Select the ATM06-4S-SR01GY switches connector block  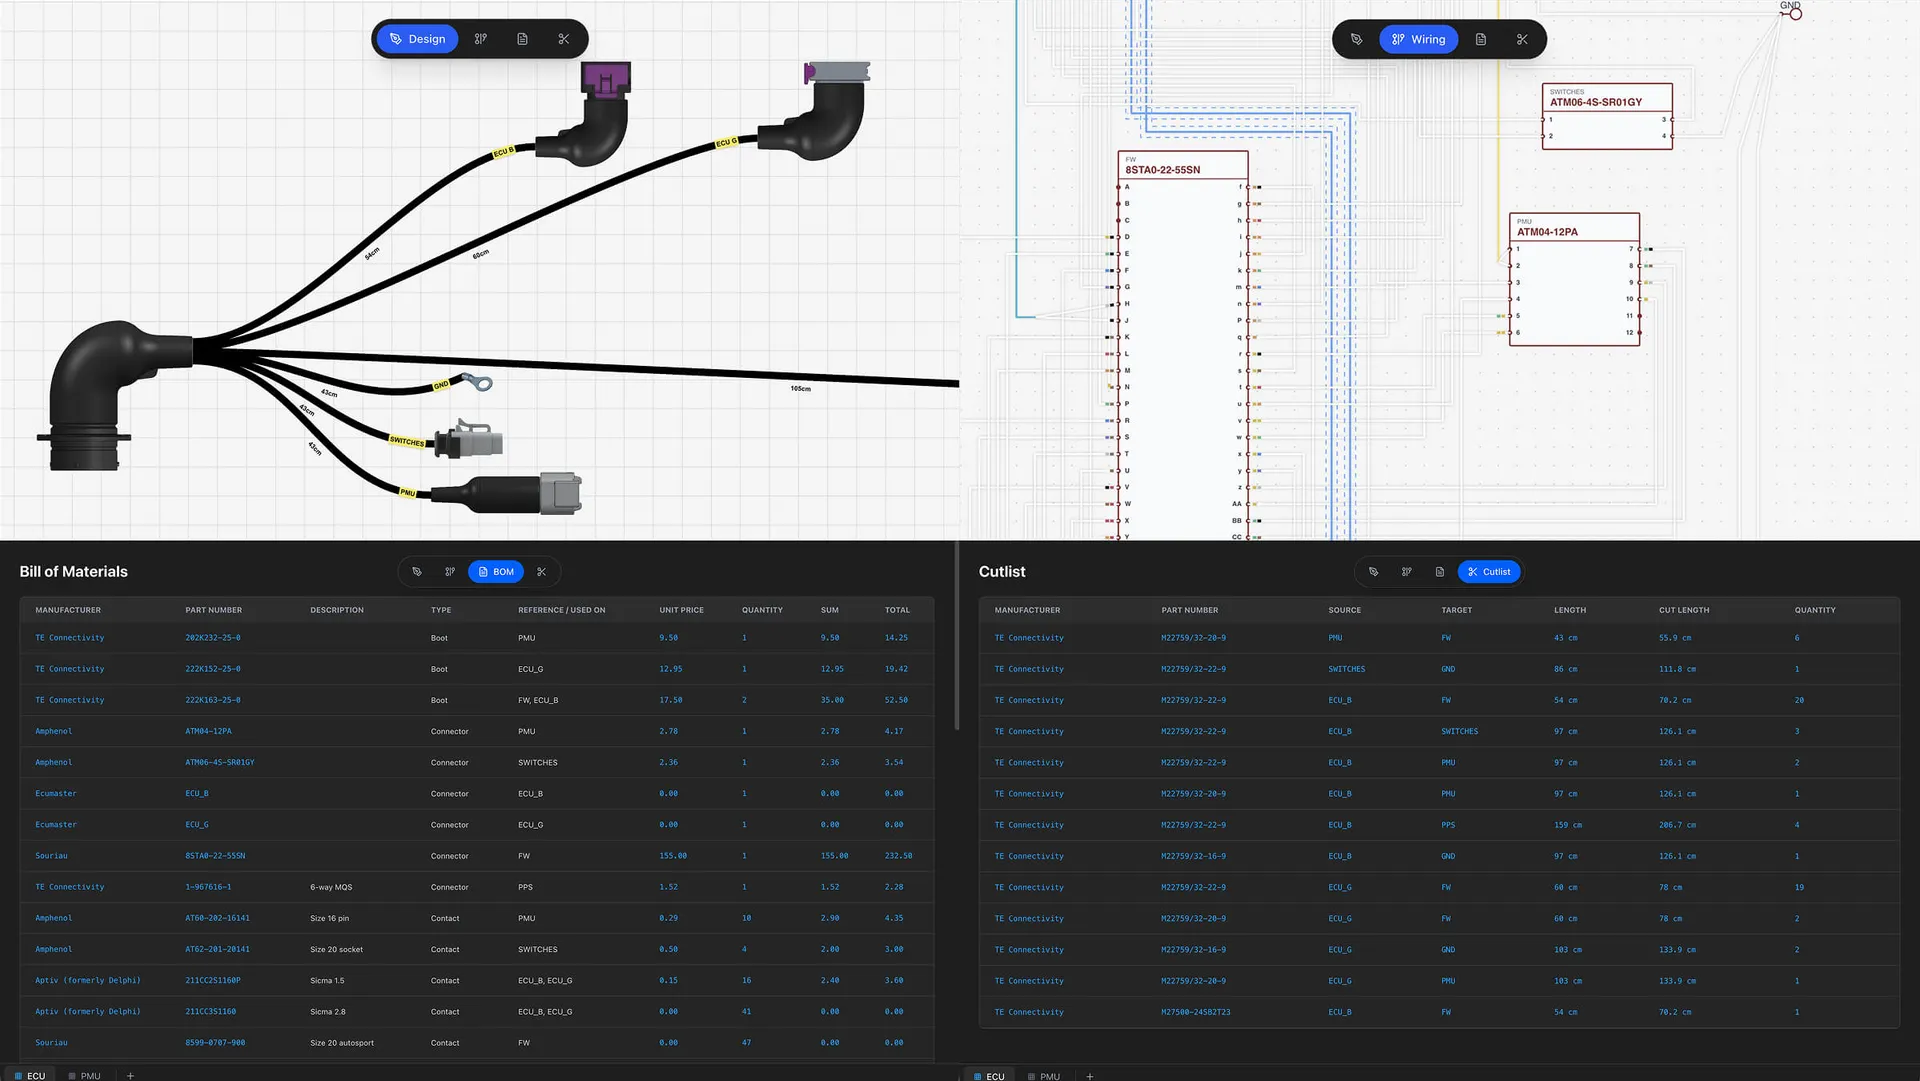tap(1607, 116)
